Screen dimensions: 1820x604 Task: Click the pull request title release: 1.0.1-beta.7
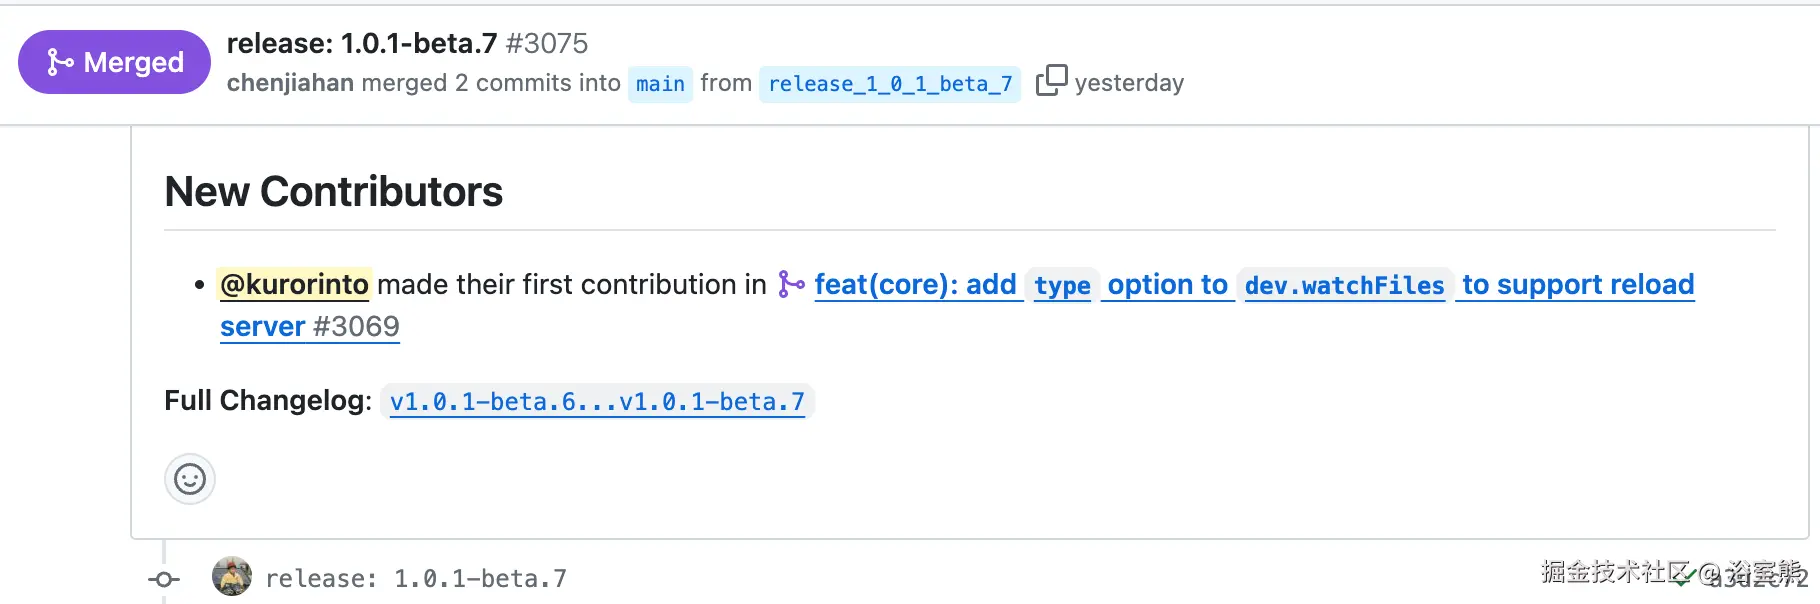click(x=362, y=43)
